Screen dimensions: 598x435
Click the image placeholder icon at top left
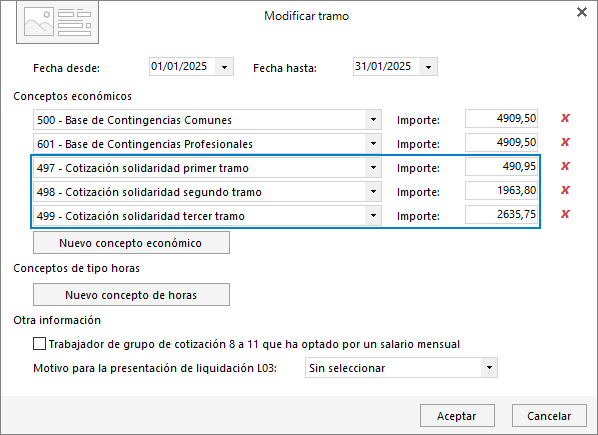(58, 23)
